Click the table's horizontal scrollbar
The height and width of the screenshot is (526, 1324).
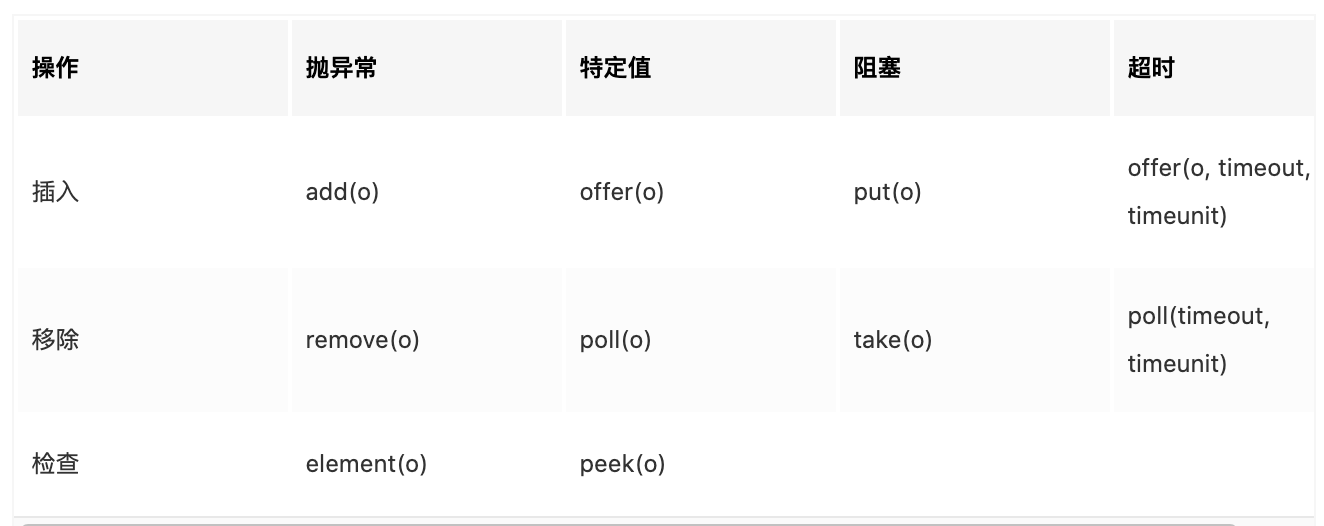click(x=630, y=522)
